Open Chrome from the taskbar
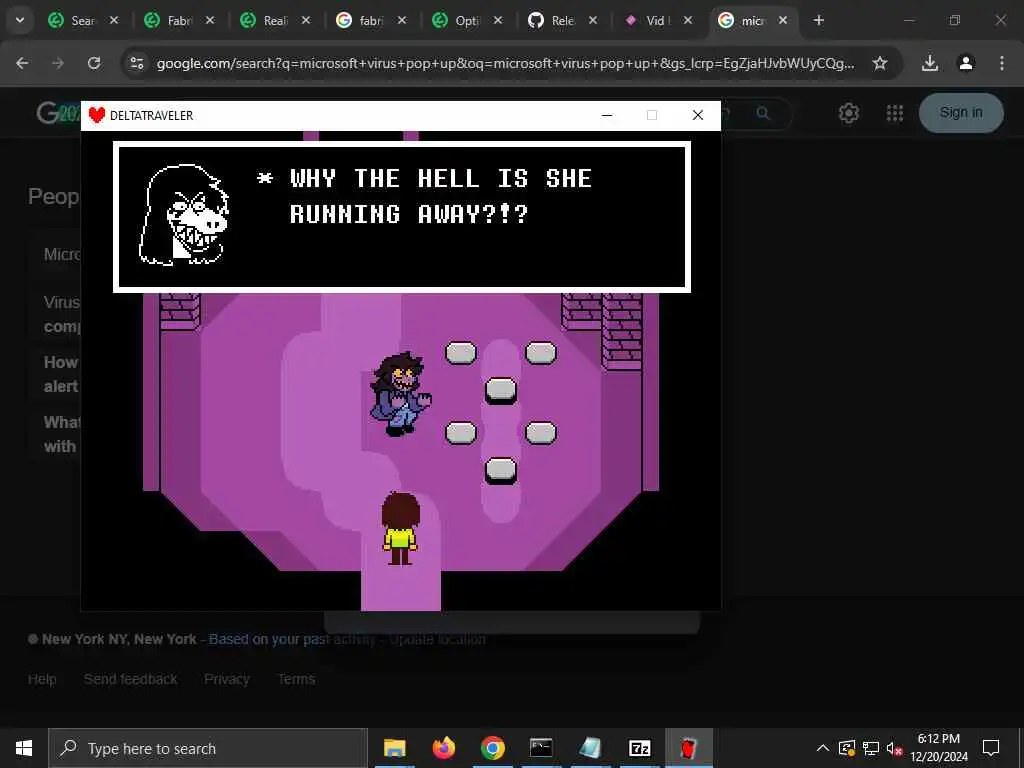This screenshot has height=768, width=1024. (492, 748)
